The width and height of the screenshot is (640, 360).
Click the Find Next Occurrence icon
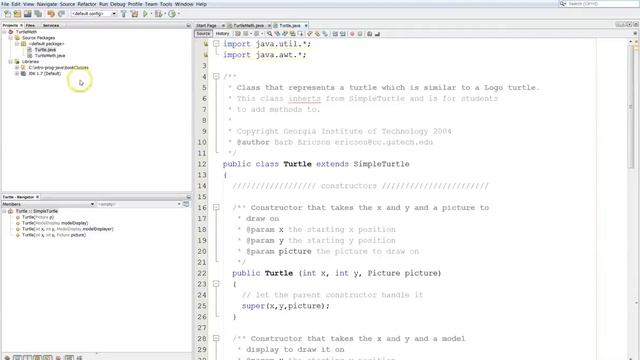285,34
